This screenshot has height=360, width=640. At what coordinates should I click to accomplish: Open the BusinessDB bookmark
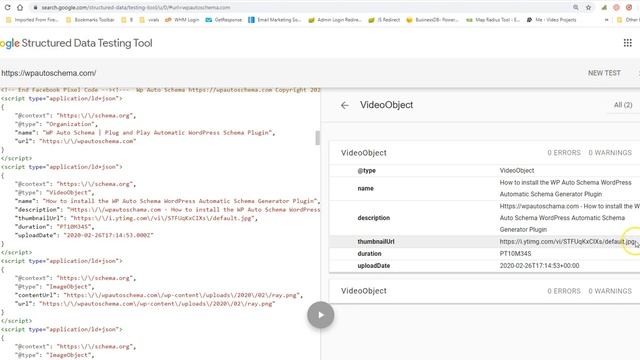coord(432,20)
